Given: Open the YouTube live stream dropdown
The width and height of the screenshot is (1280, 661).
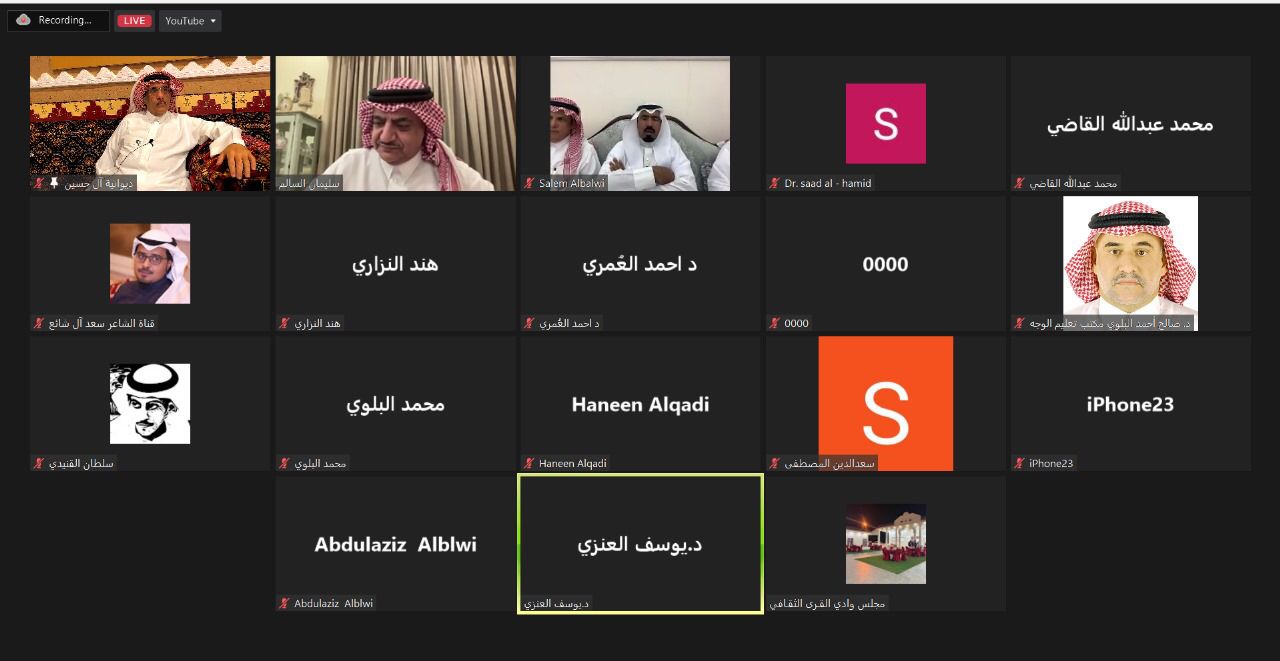Looking at the screenshot, I should click(x=190, y=21).
